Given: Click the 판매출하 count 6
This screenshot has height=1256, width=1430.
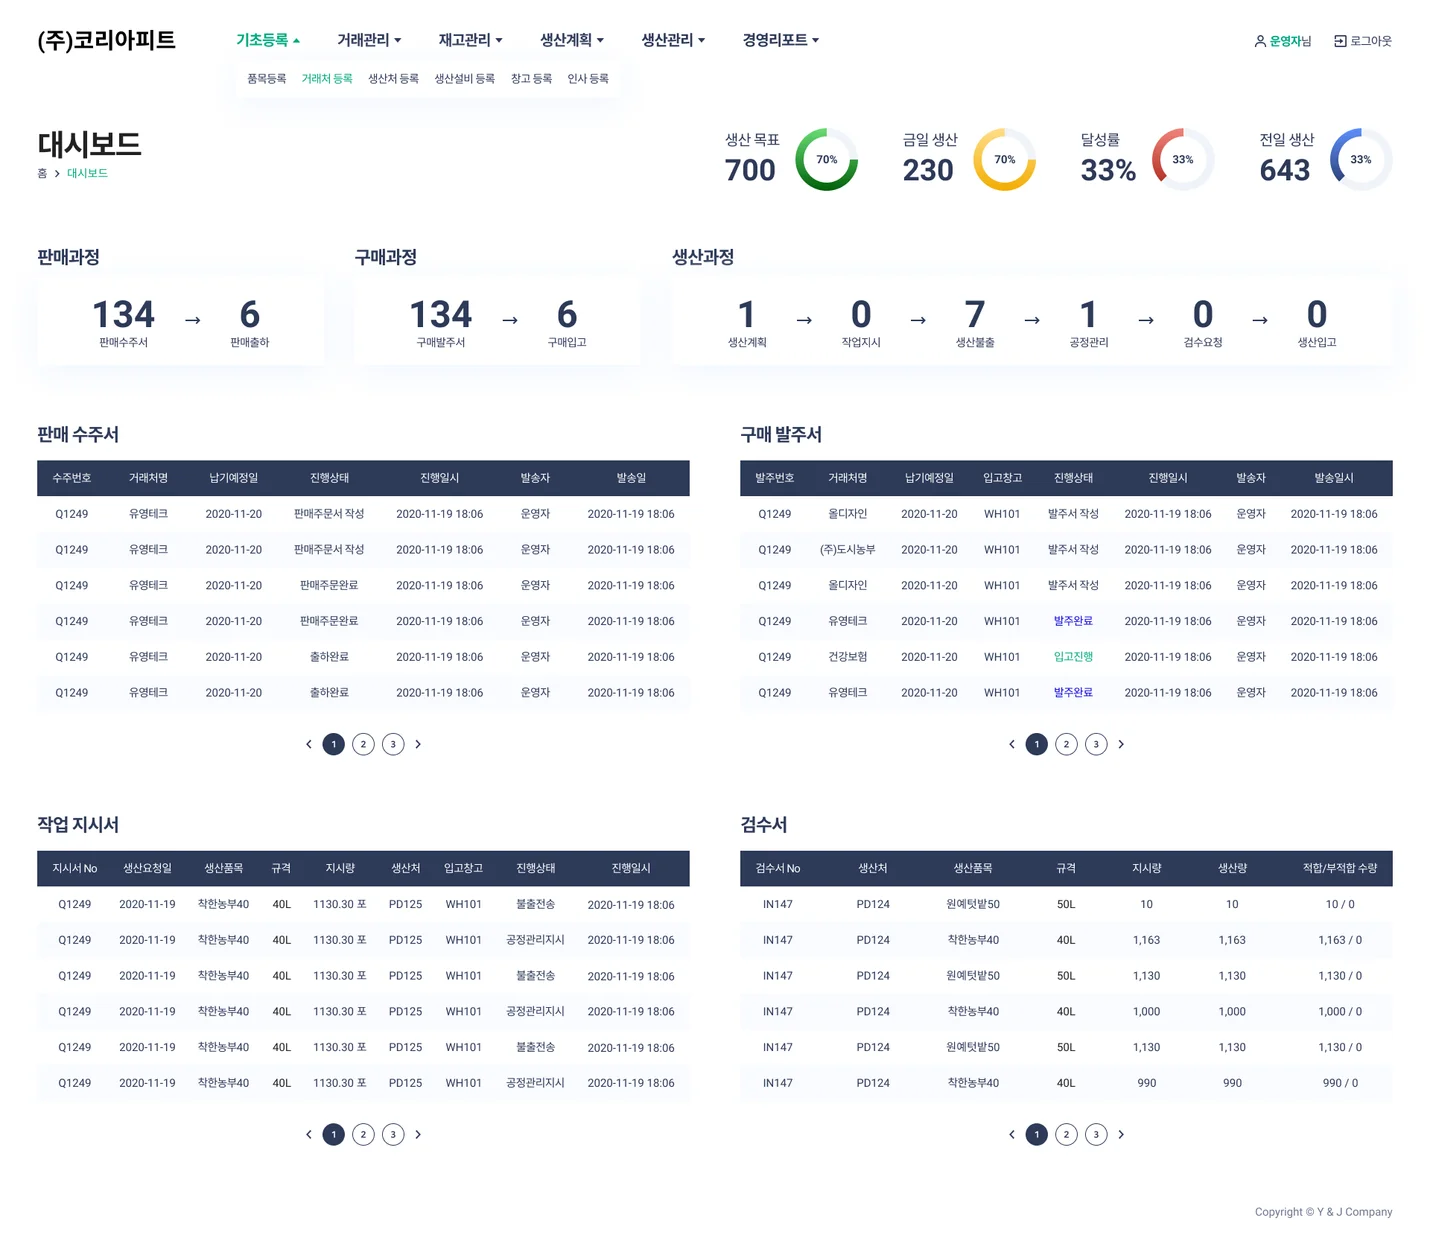Looking at the screenshot, I should pyautogui.click(x=250, y=315).
